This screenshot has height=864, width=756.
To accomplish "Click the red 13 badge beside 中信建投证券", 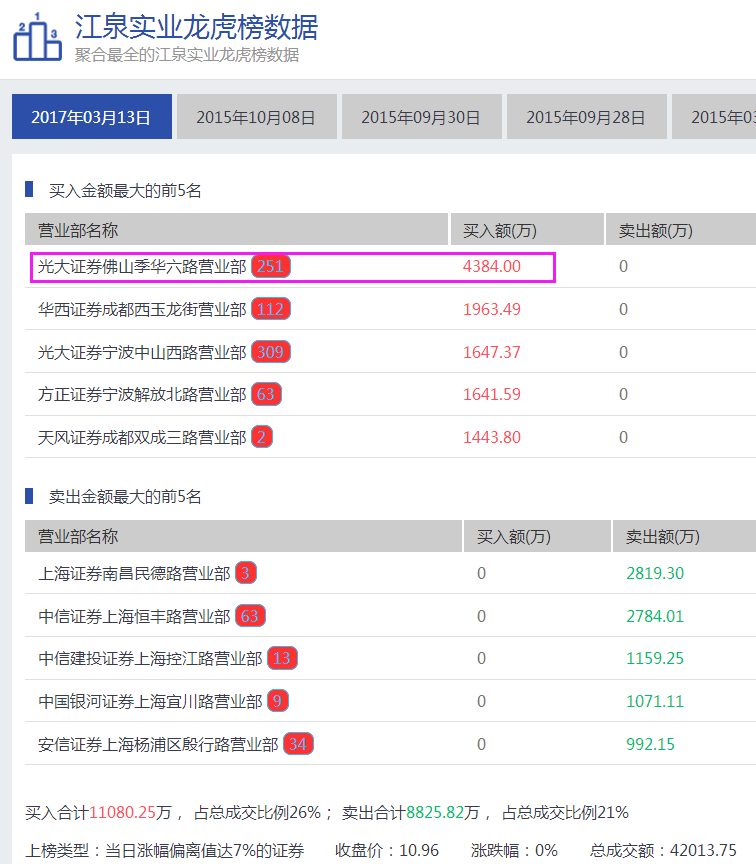I will tap(282, 658).
